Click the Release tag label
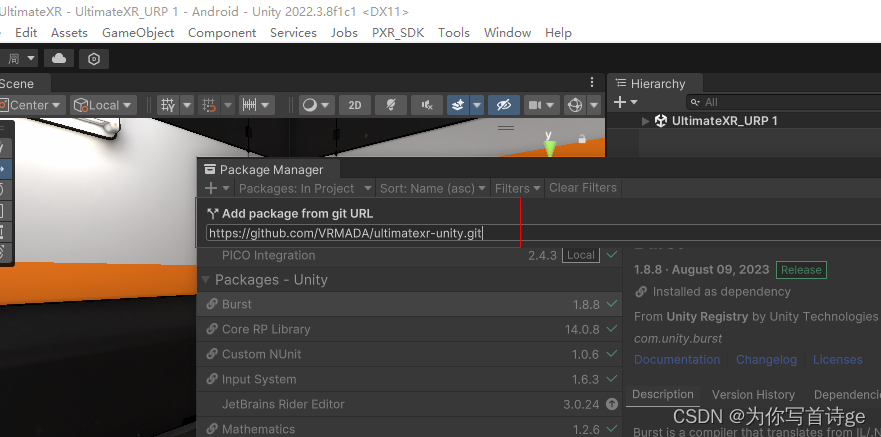This screenshot has width=881, height=437. coord(801,270)
